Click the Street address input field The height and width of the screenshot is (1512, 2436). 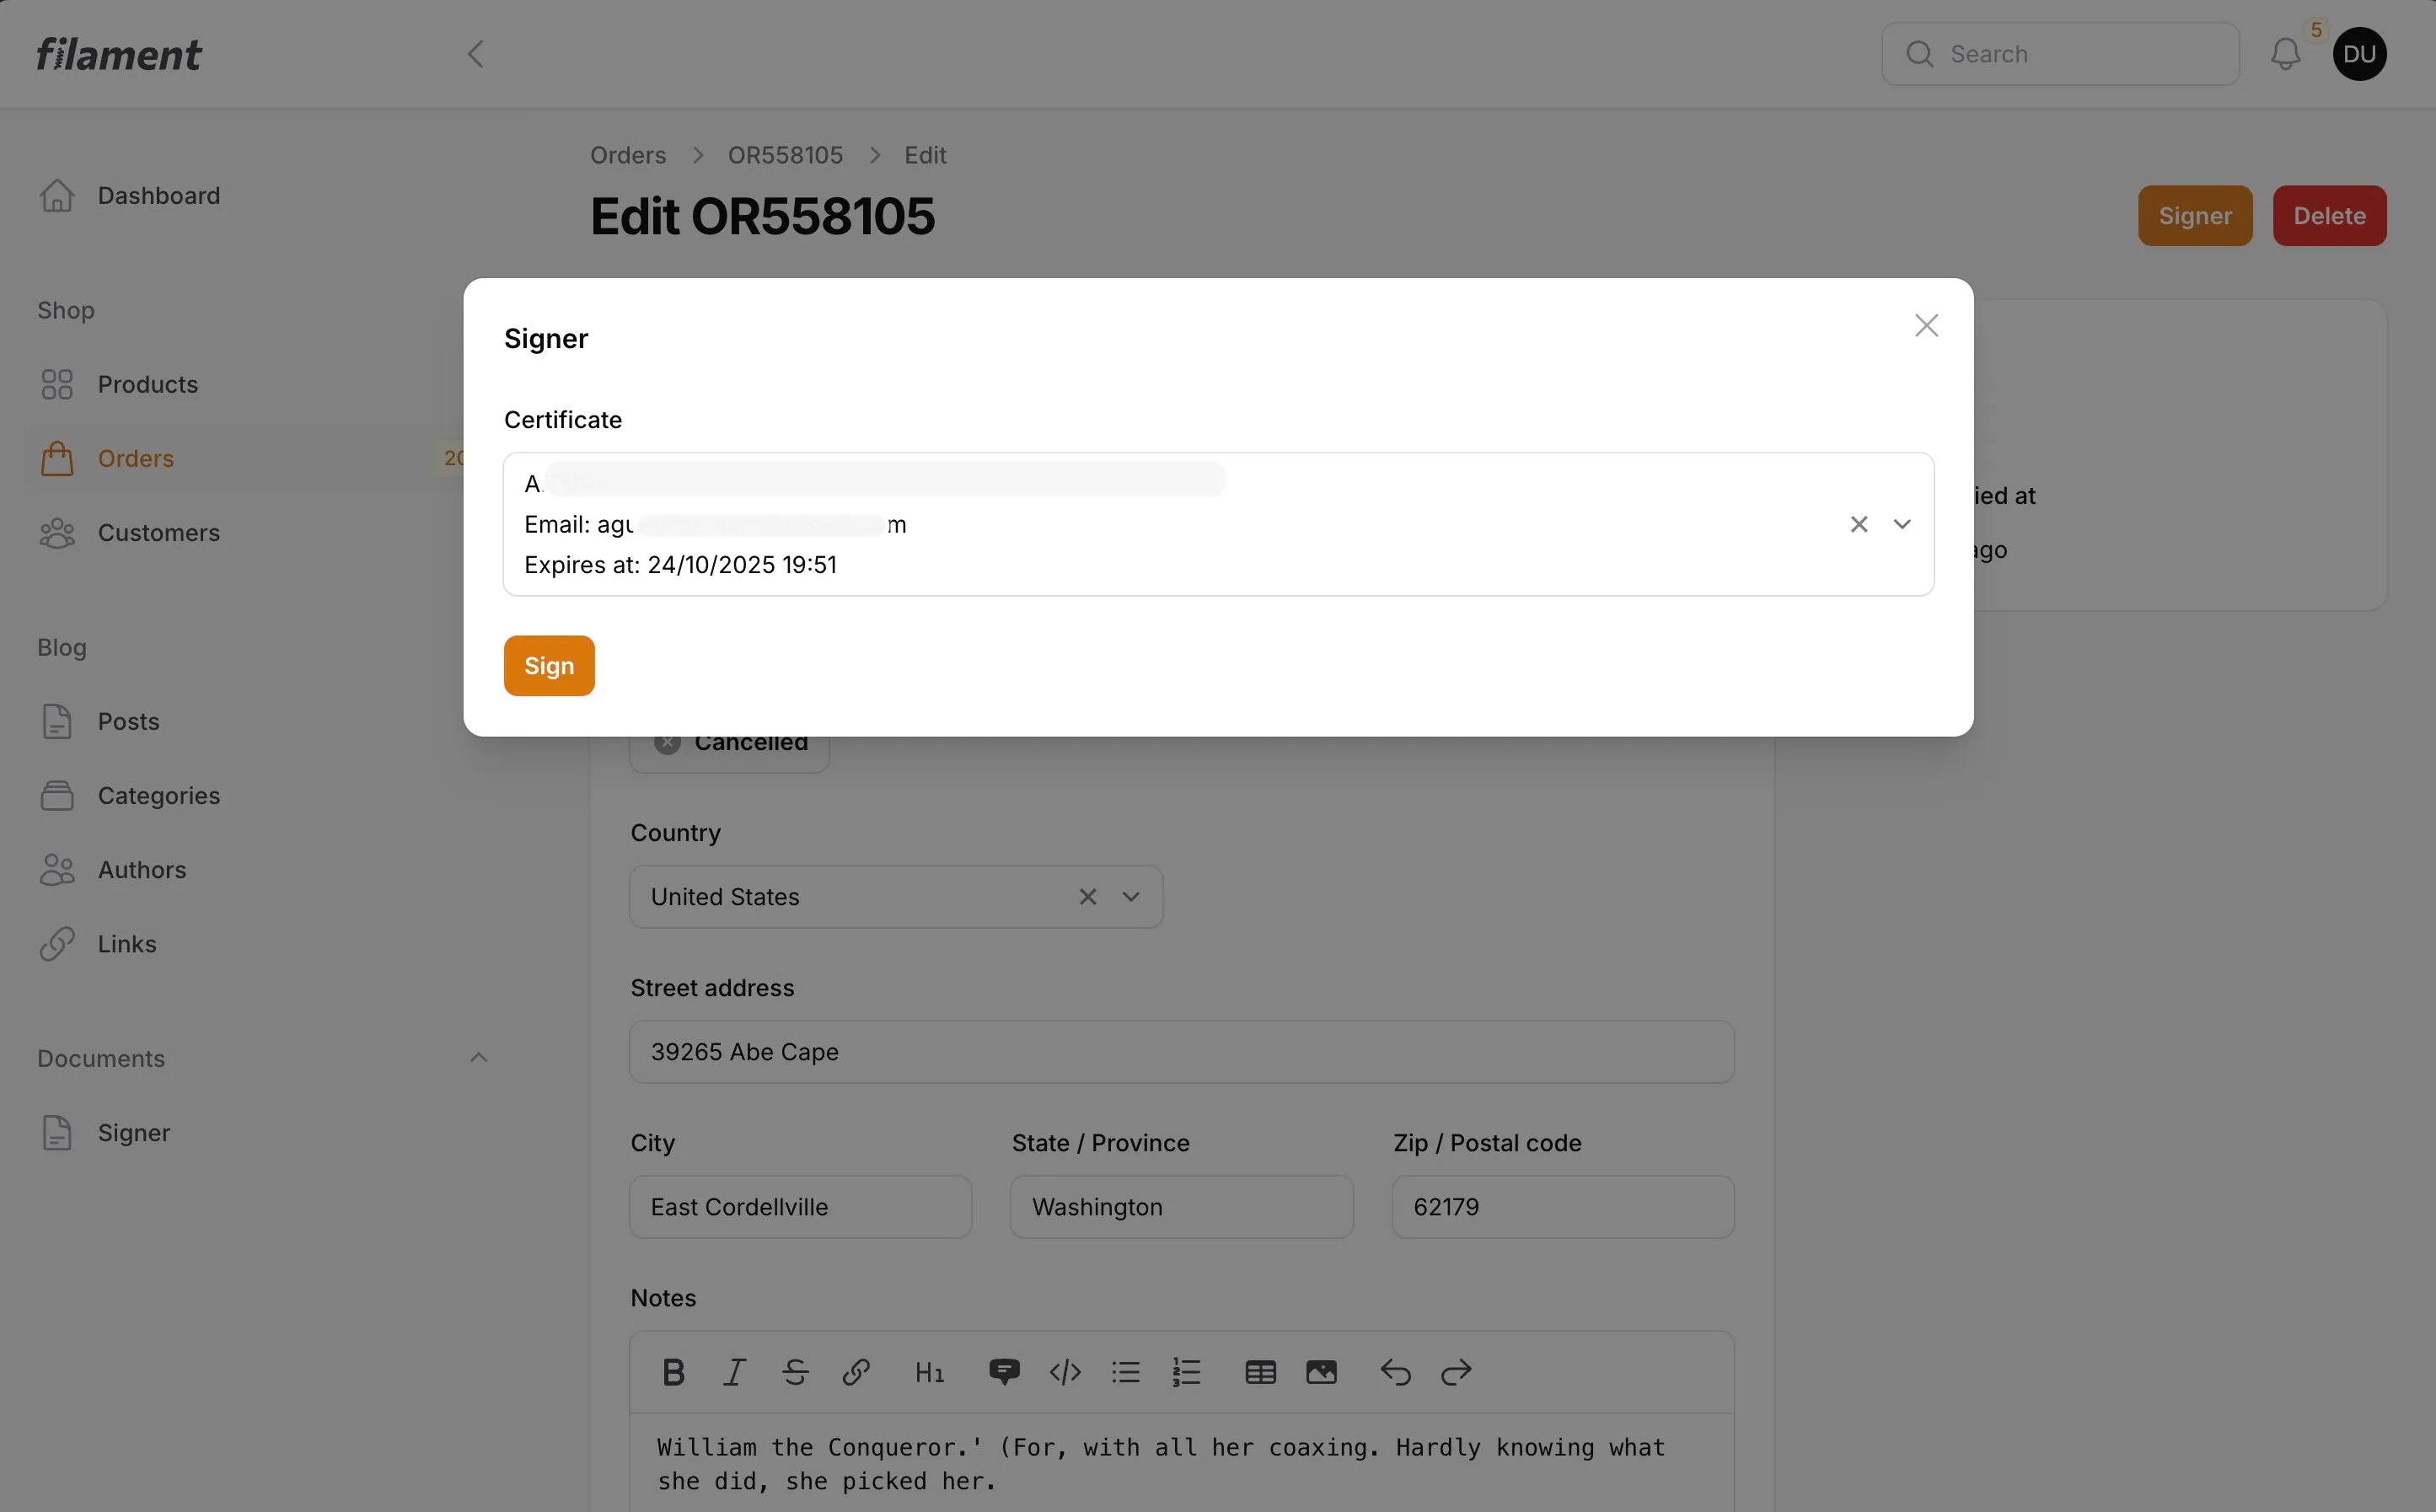click(x=1182, y=1052)
